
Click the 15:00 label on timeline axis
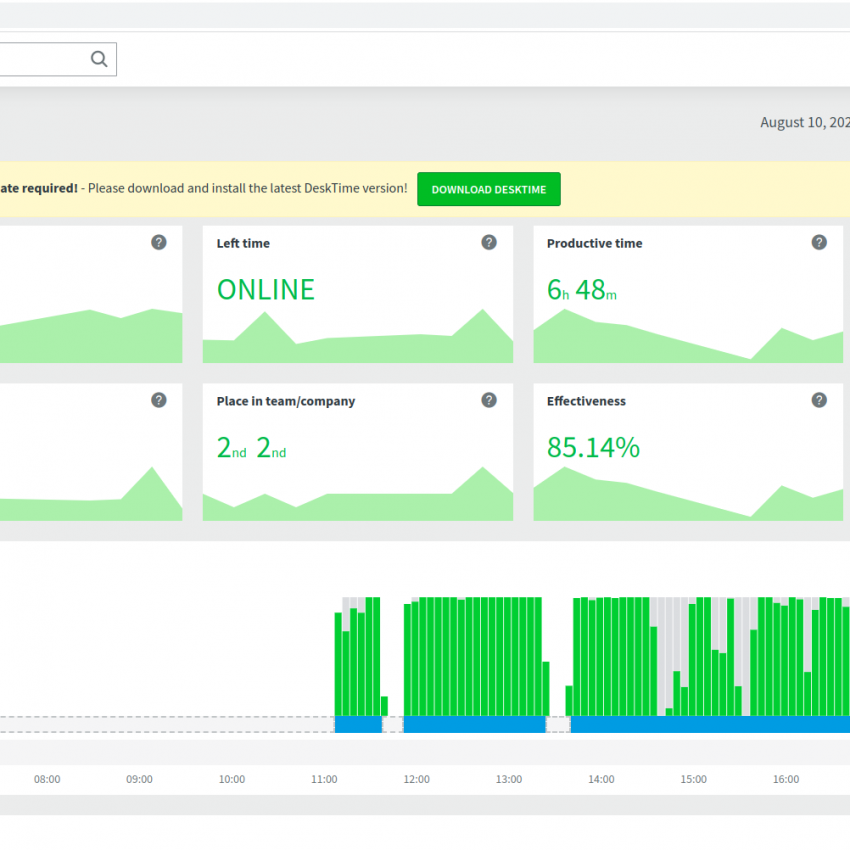click(693, 779)
